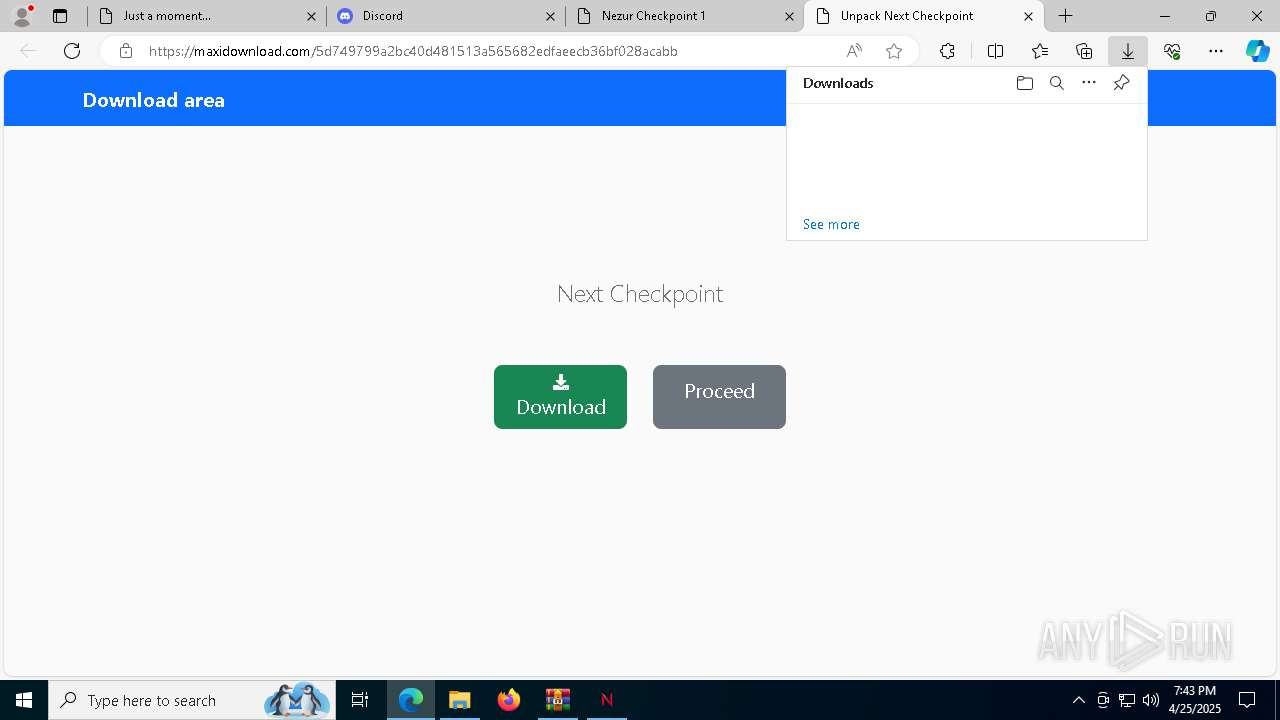Add this page to favorites star
The height and width of the screenshot is (720, 1280).
pyautogui.click(x=894, y=51)
